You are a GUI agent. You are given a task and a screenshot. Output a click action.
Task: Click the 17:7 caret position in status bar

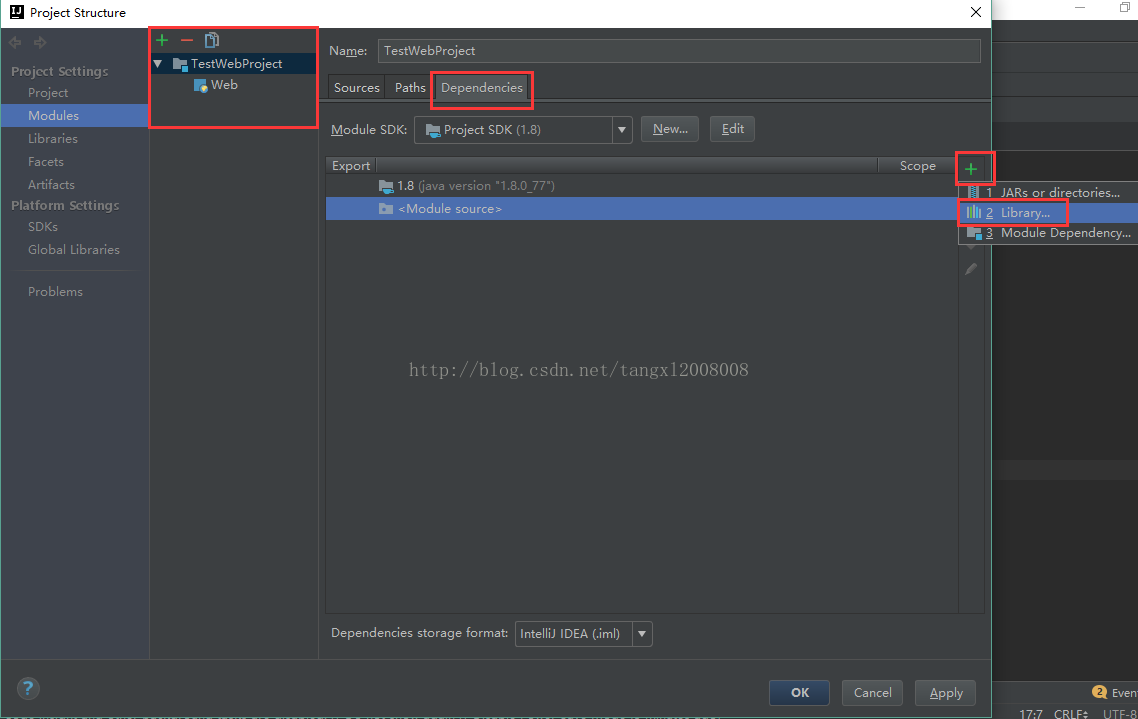(x=1031, y=713)
